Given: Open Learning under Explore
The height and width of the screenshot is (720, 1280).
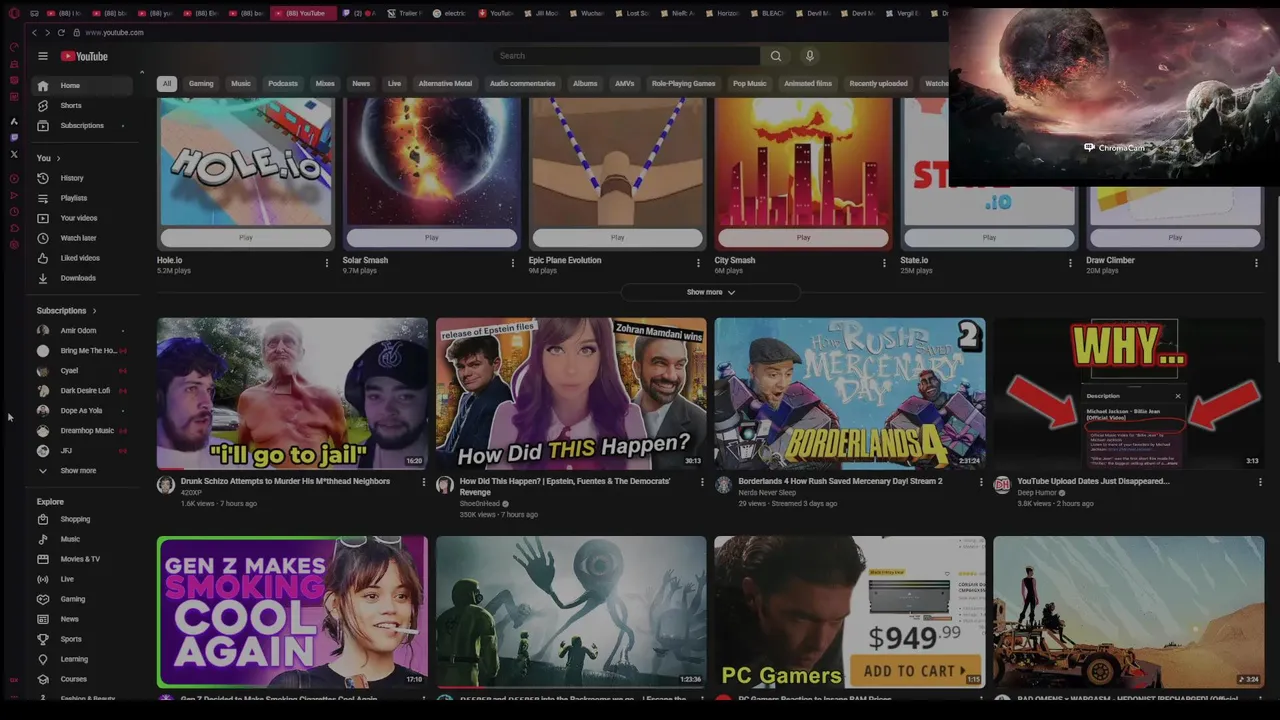Looking at the screenshot, I should click(82, 659).
